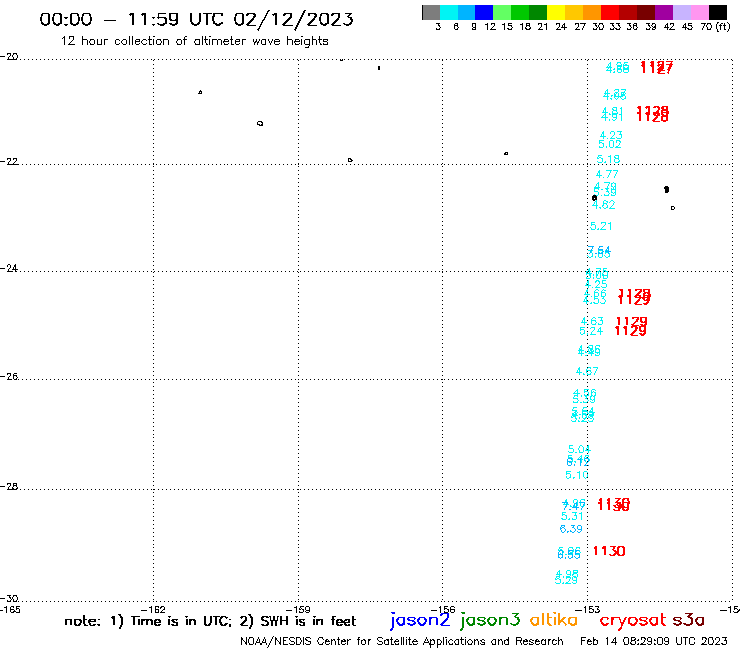Click the wave height reading 5.31

pyautogui.click(x=572, y=516)
